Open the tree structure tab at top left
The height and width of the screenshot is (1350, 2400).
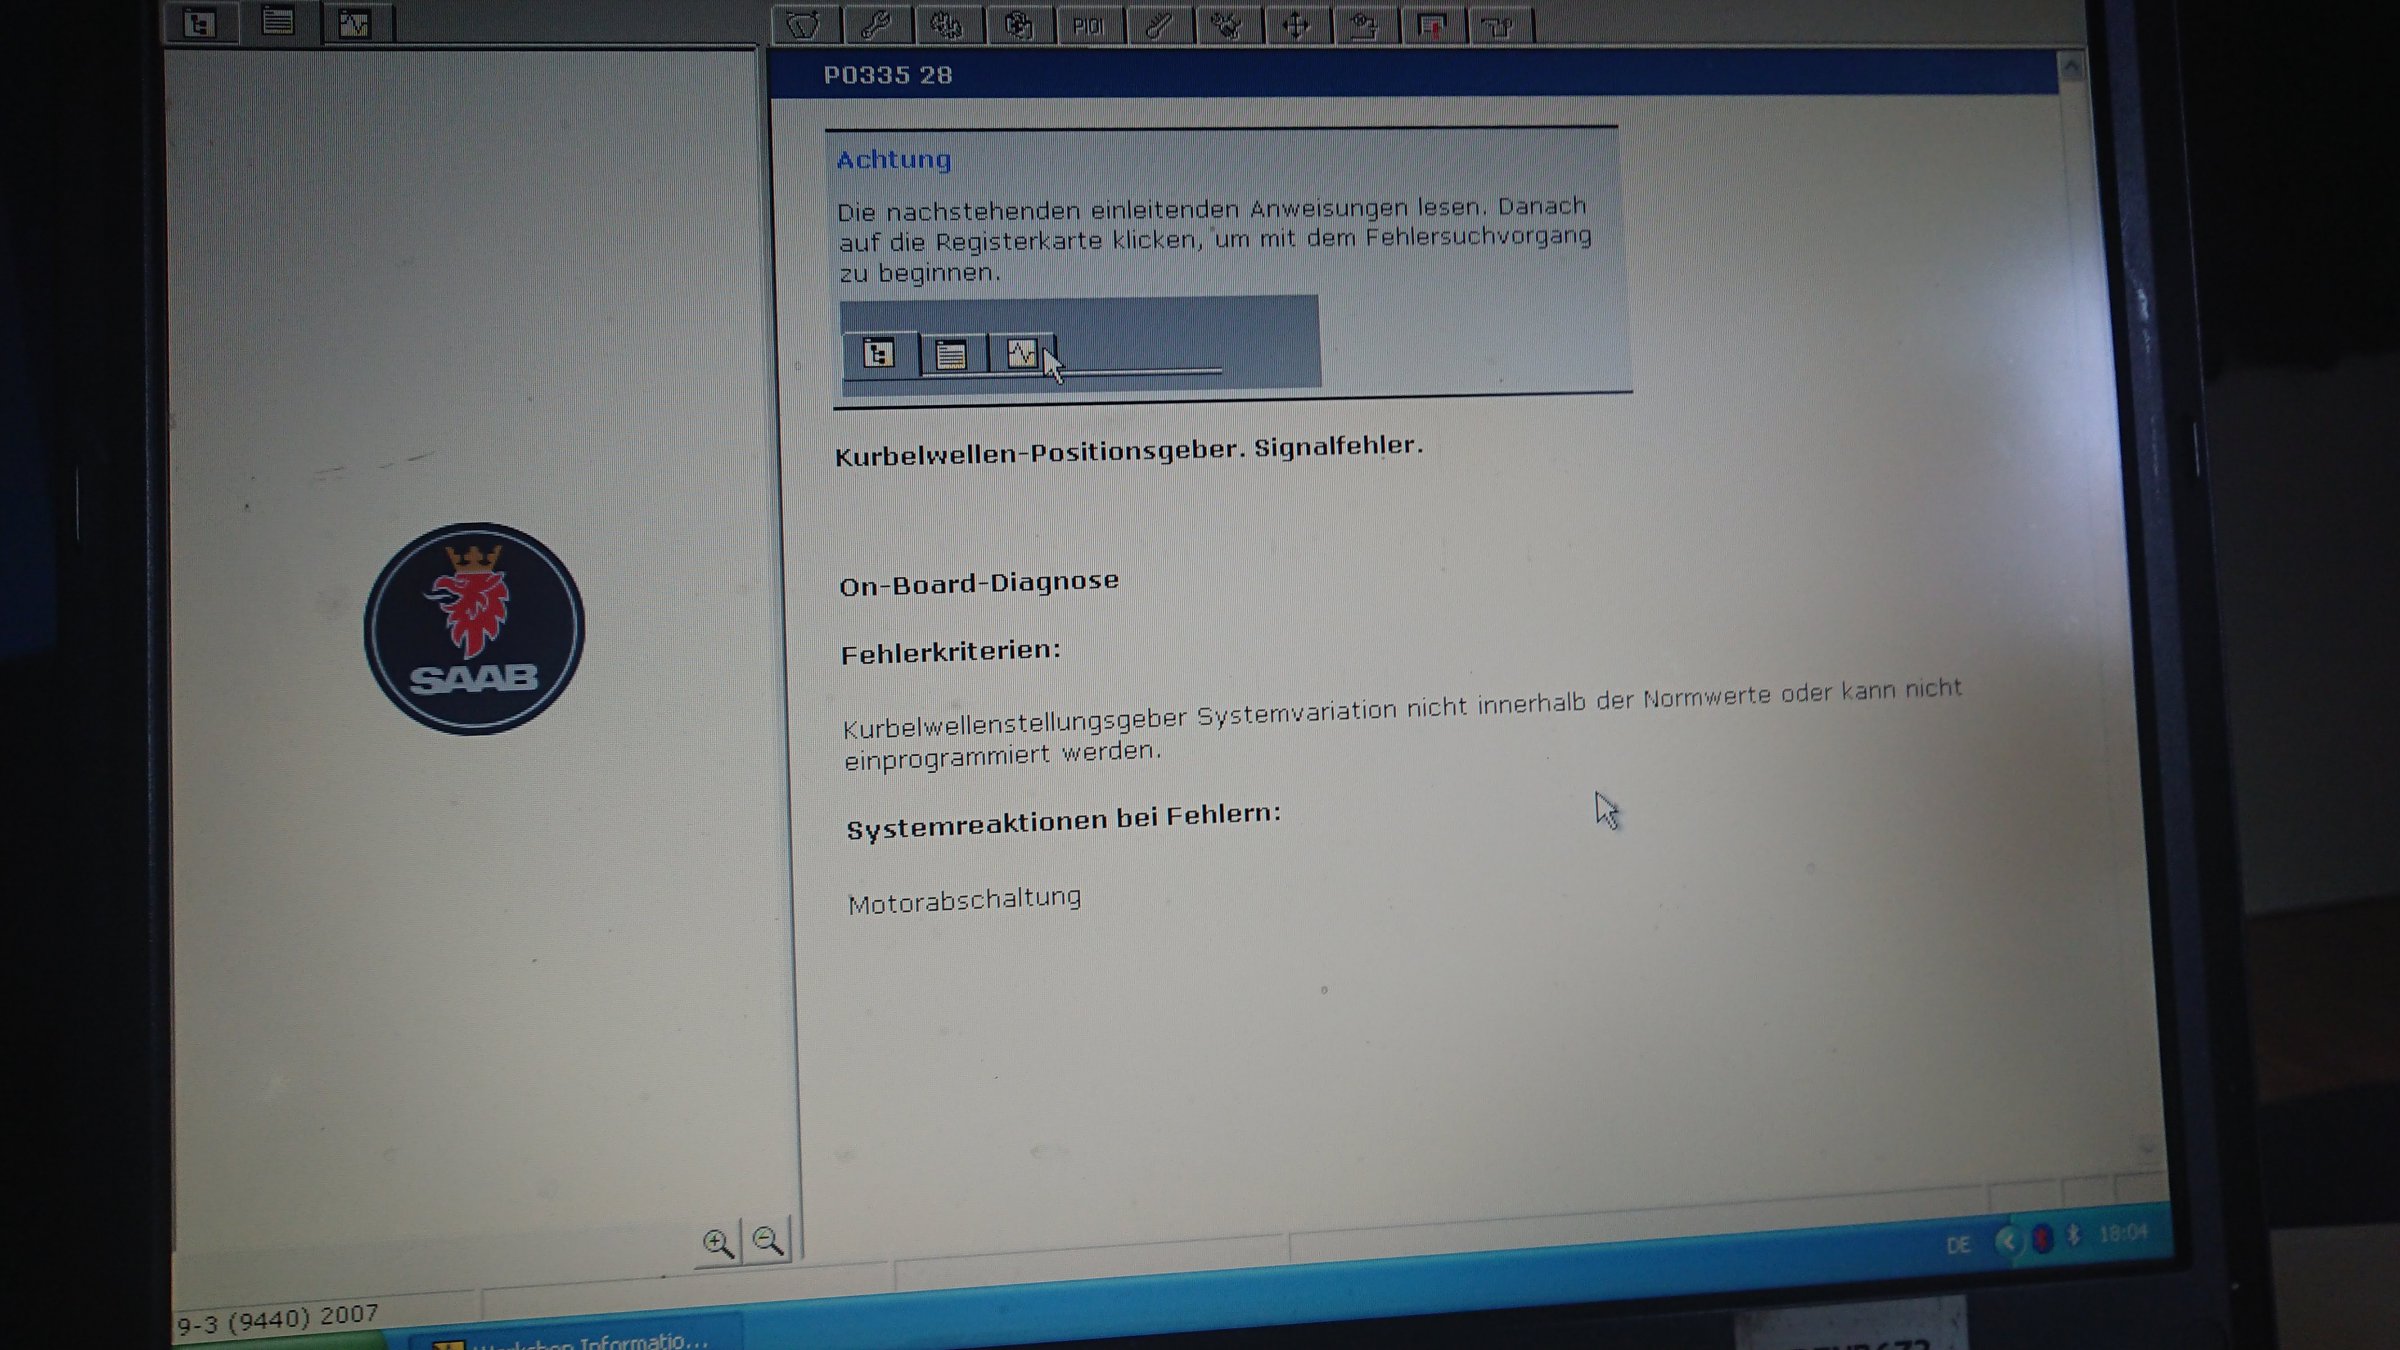[x=200, y=22]
